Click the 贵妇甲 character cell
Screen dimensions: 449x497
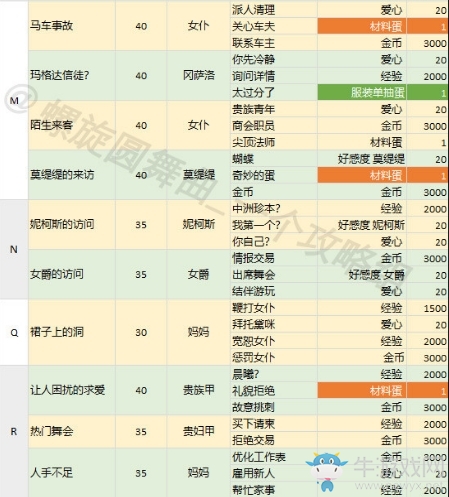pyautogui.click(x=199, y=432)
